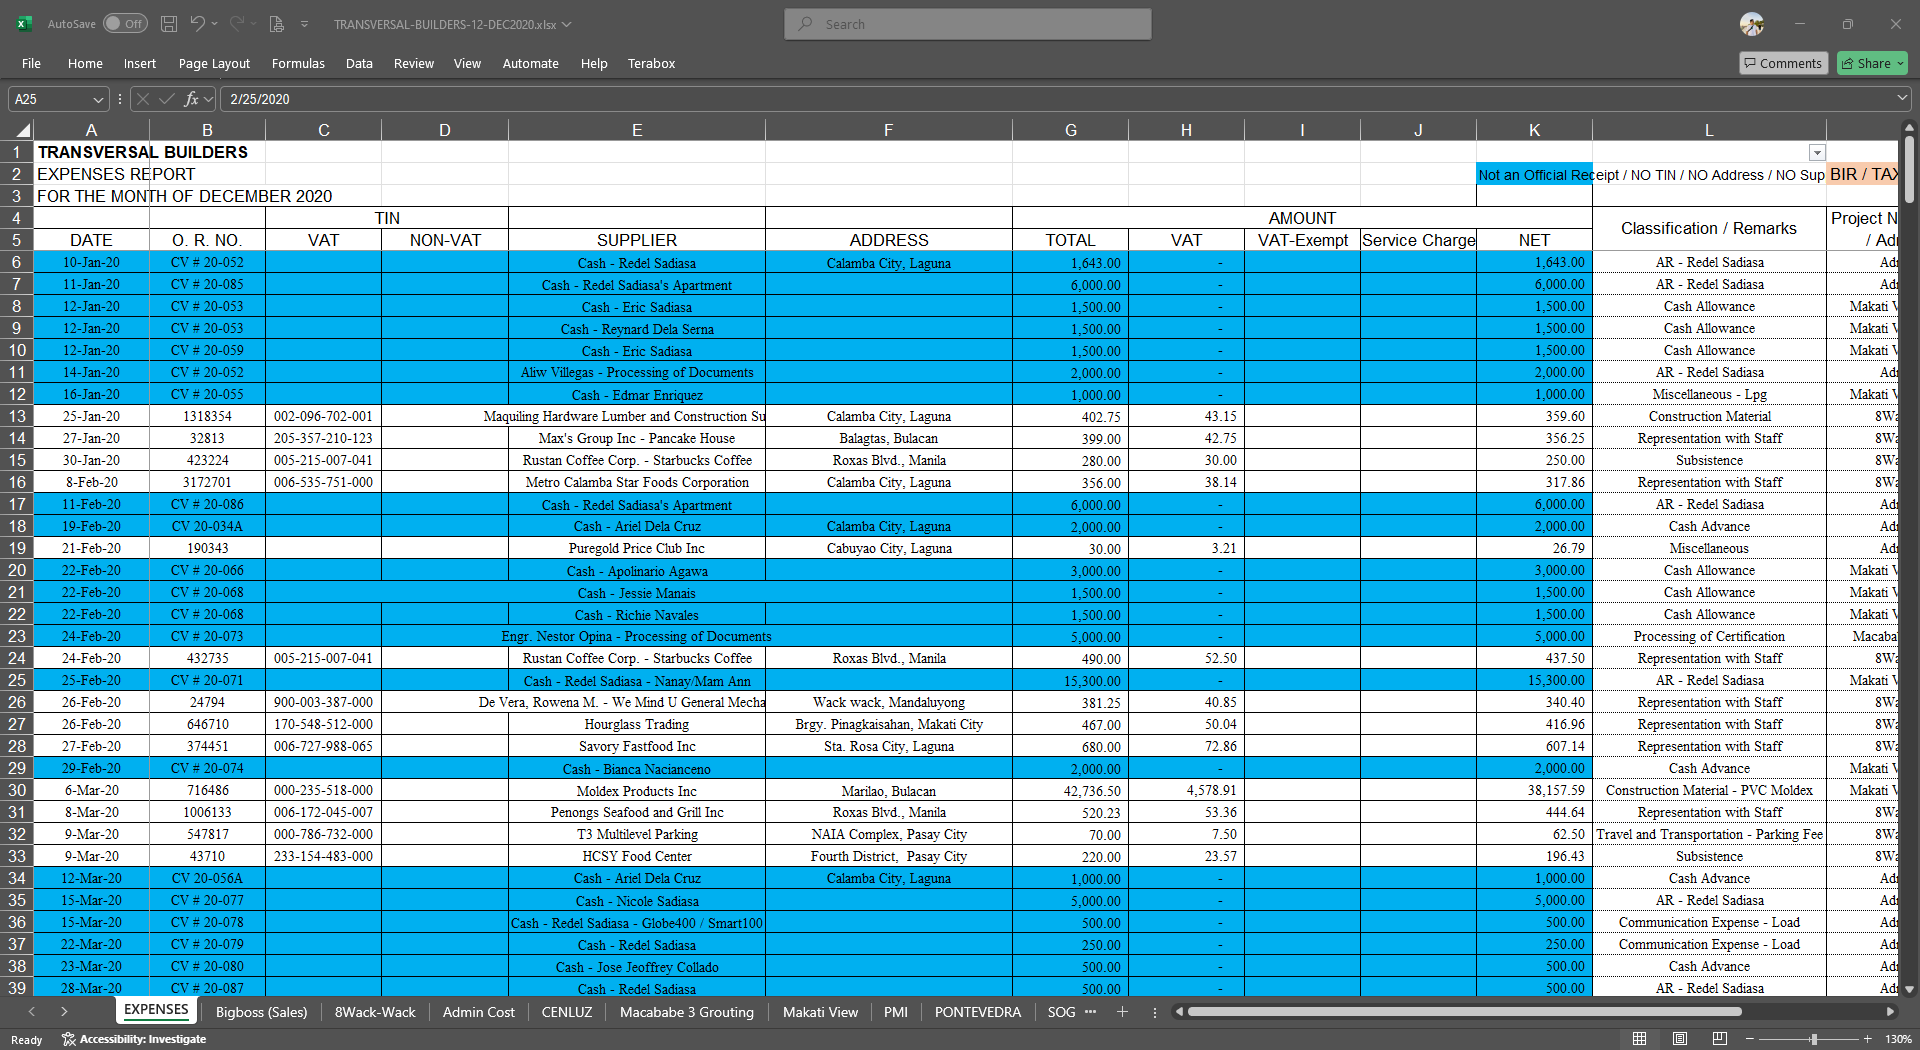Screen dimensions: 1920x1050
Task: Switch to the Admin Cost sheet
Action: pyautogui.click(x=478, y=1012)
